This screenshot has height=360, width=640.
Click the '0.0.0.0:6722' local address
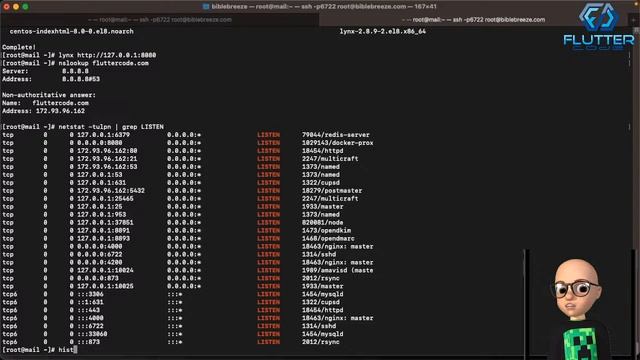pos(100,254)
